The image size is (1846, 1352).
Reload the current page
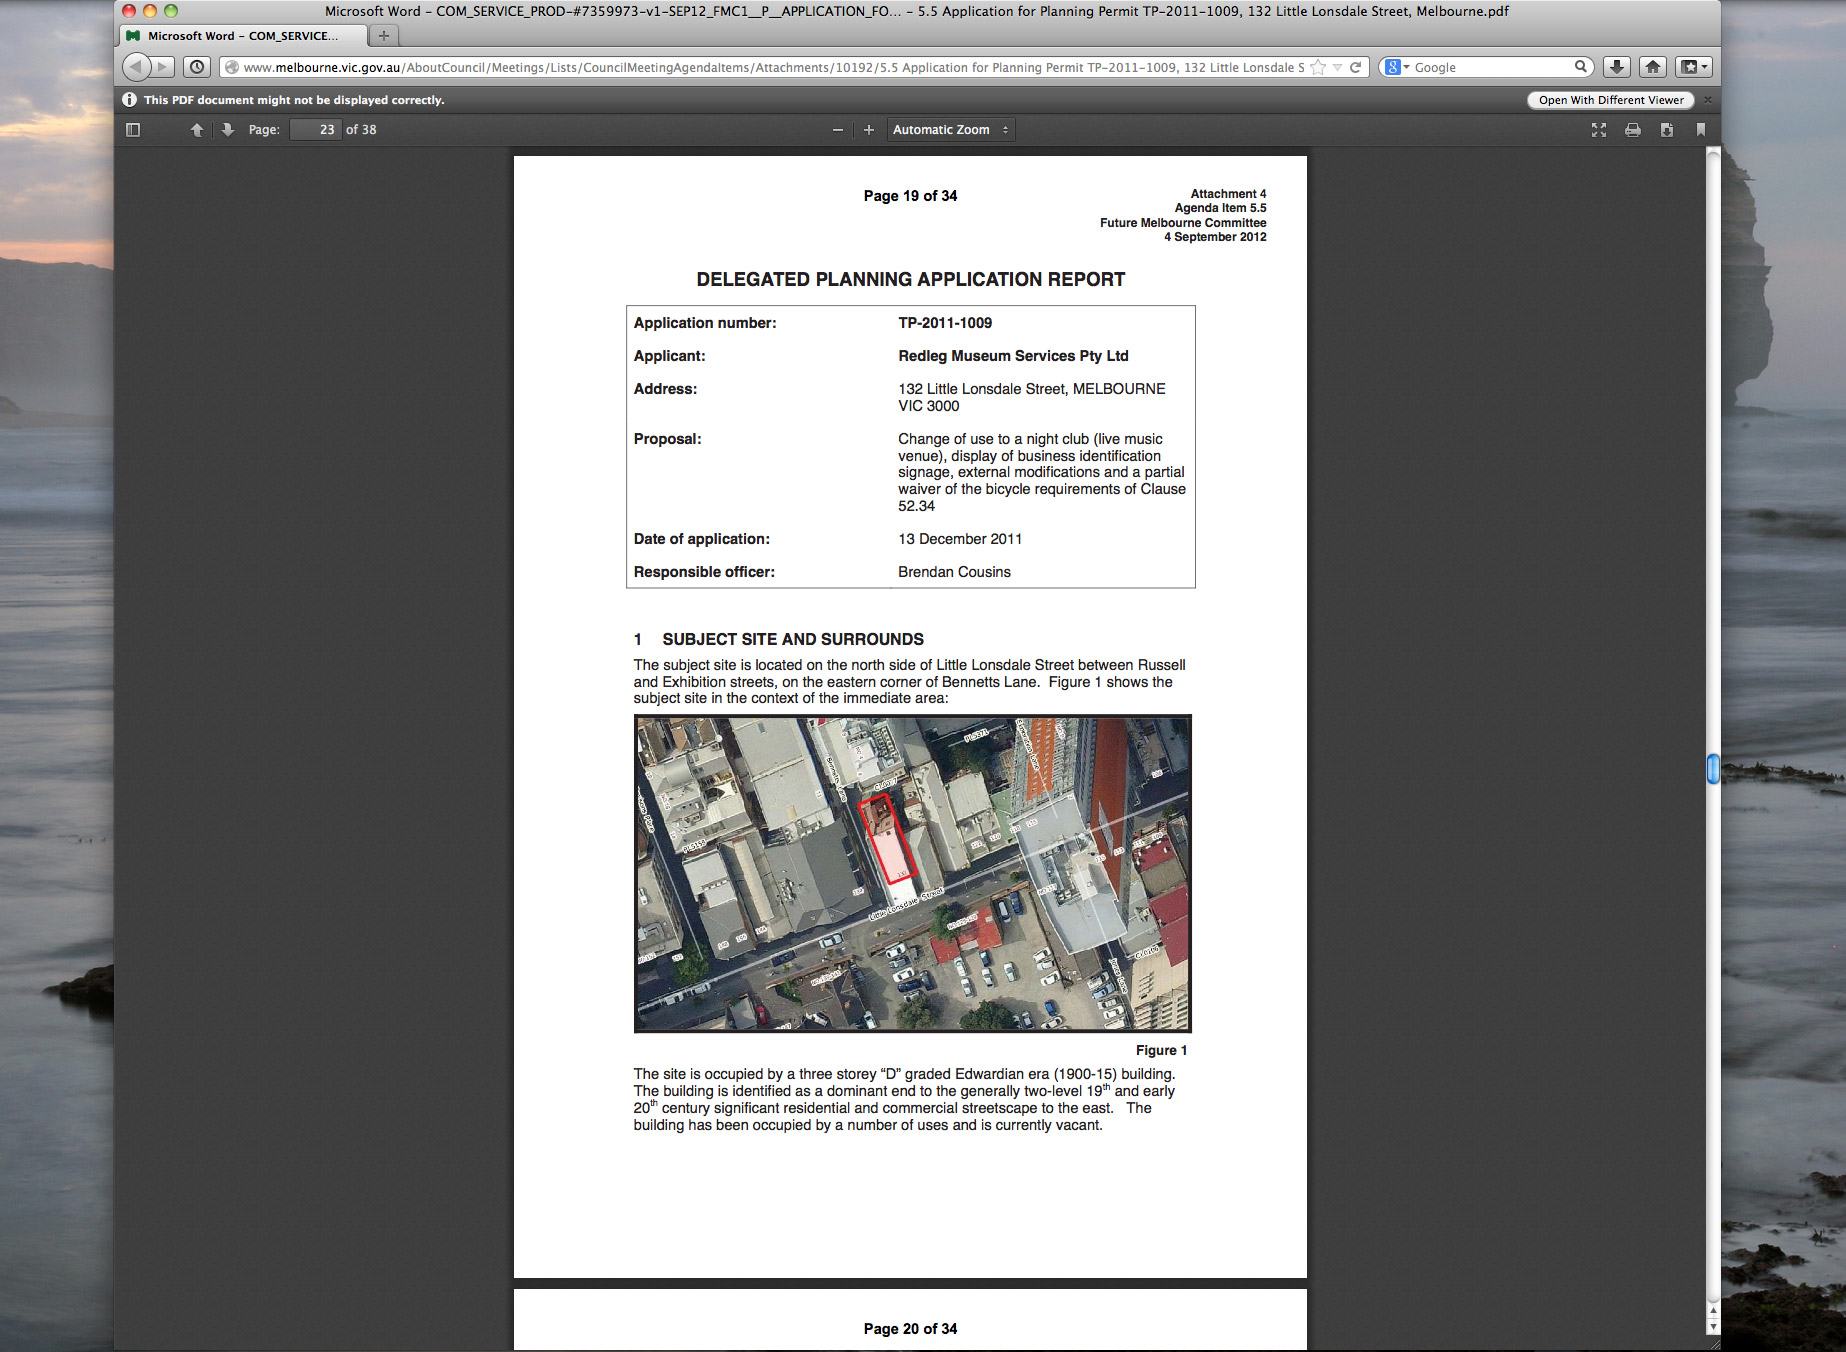pos(1356,67)
